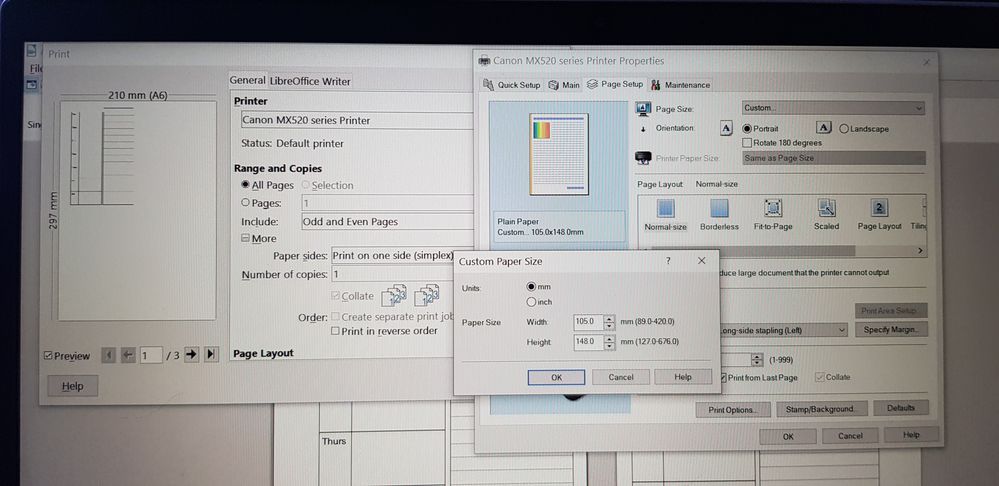Click the Landscape orientation icon
Screen dimensions: 999x486
824,128
